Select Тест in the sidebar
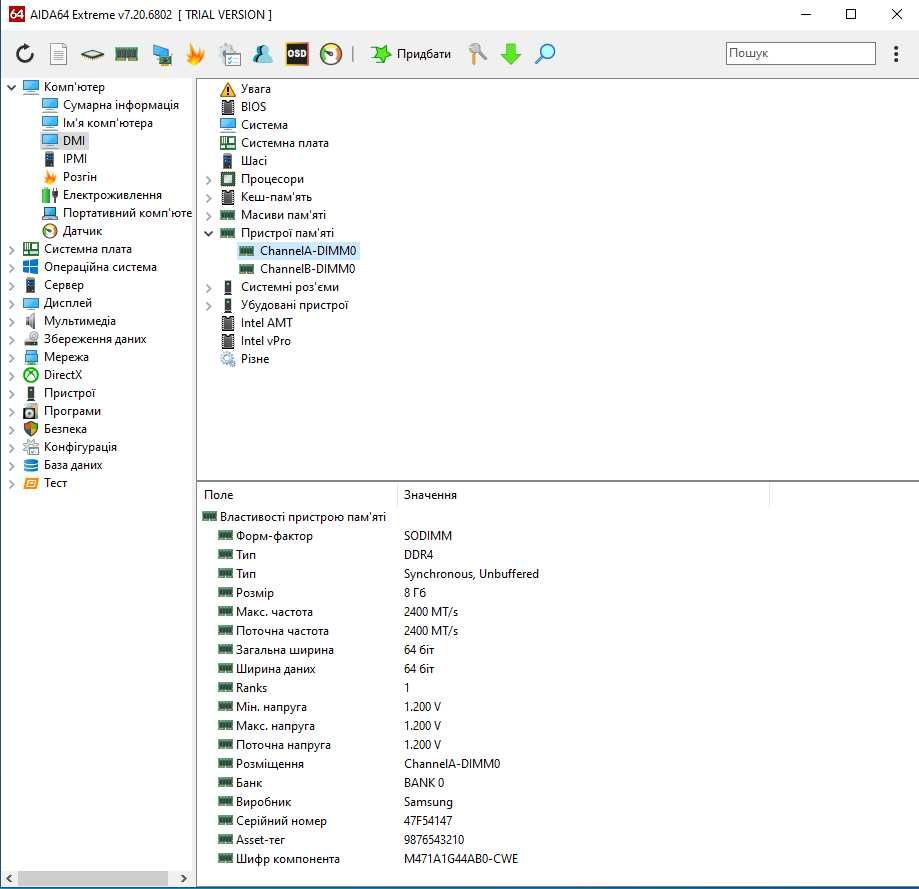The width and height of the screenshot is (919, 889). (x=55, y=483)
